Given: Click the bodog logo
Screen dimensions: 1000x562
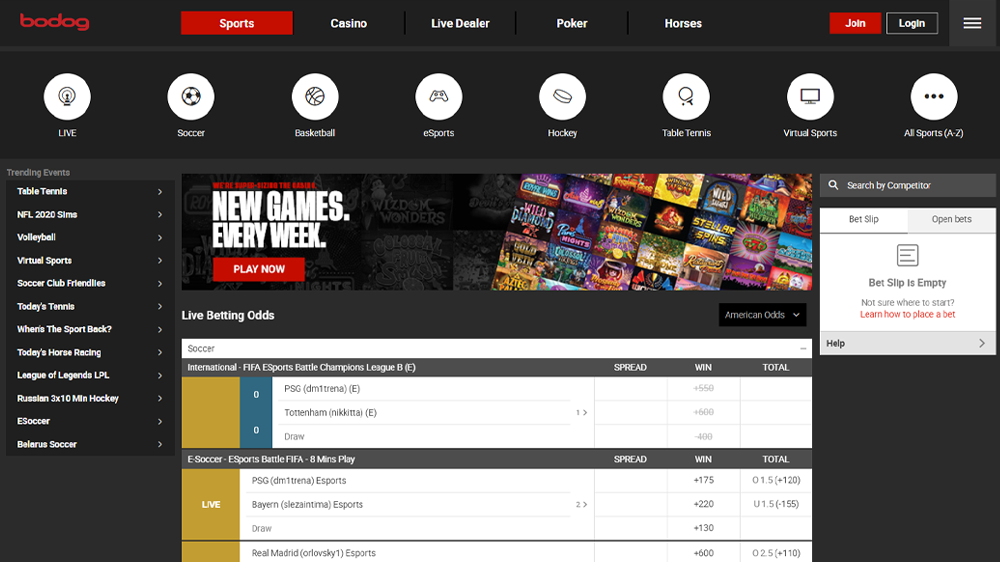Looking at the screenshot, I should tap(54, 22).
